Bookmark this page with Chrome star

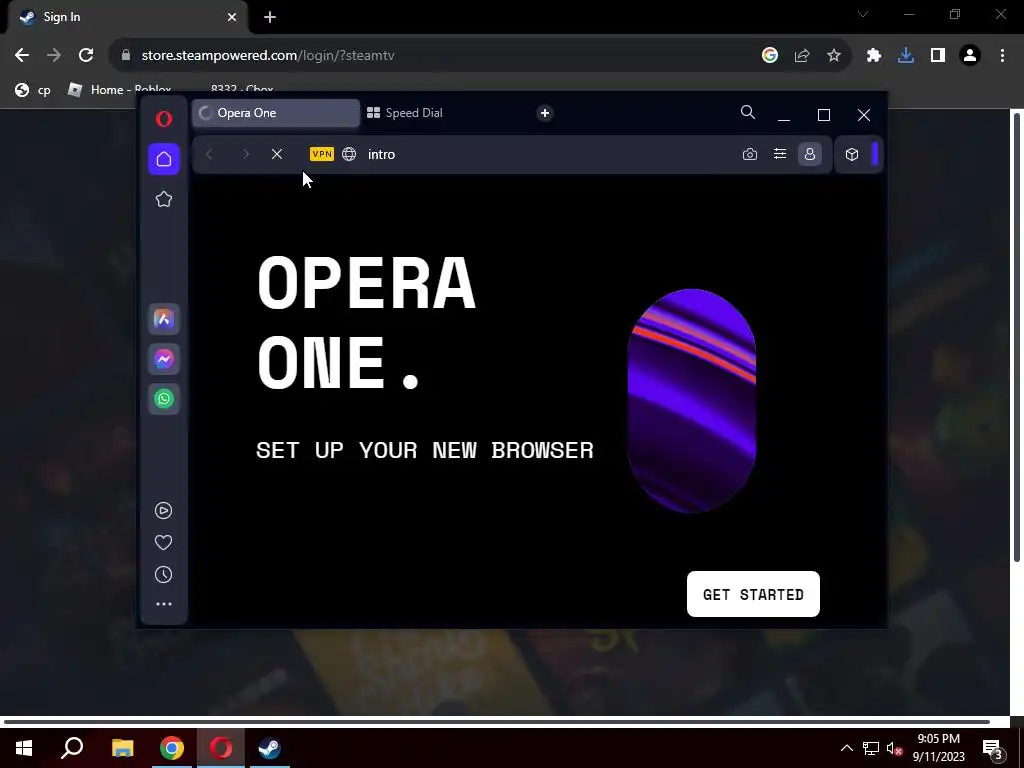[x=834, y=56]
